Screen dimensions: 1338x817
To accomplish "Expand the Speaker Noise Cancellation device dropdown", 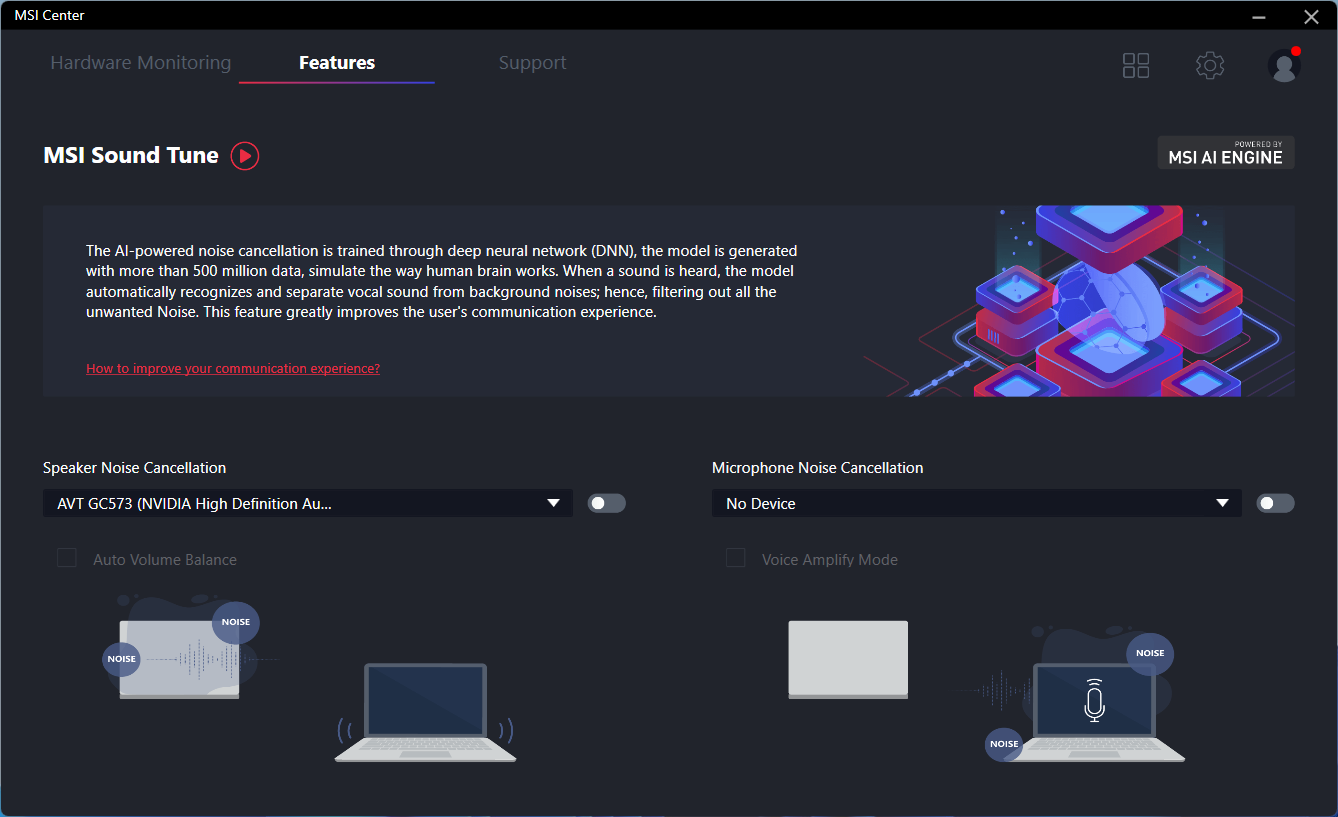I will pos(308,503).
